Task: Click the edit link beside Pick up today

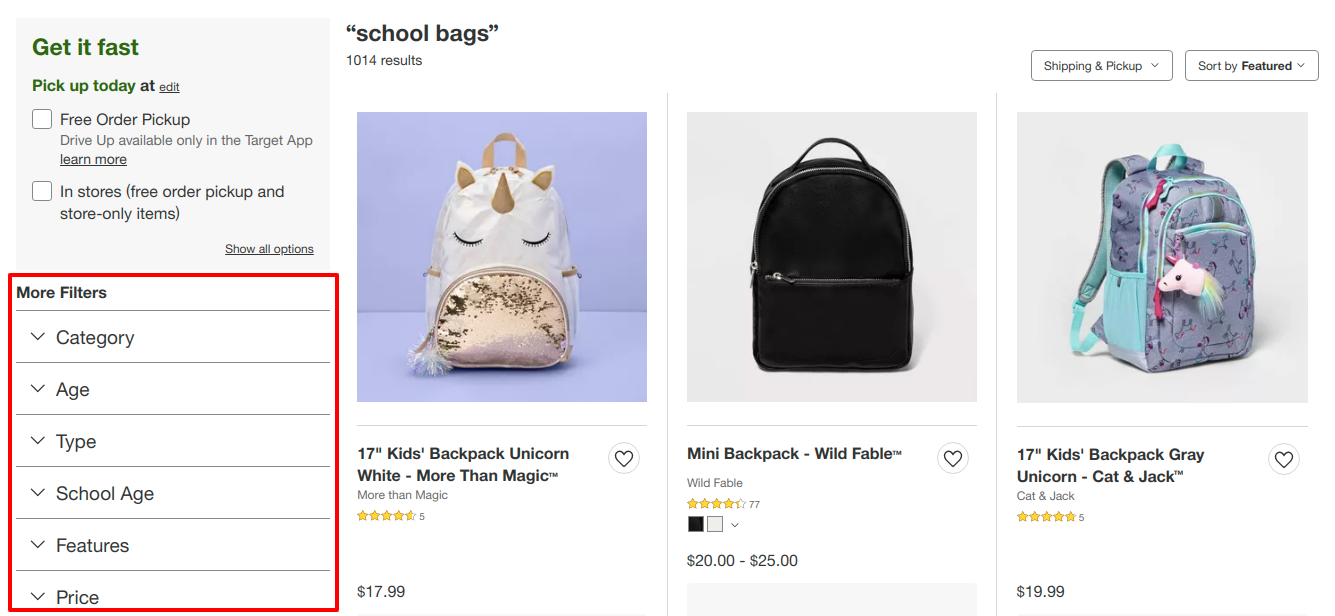Action: tap(169, 87)
